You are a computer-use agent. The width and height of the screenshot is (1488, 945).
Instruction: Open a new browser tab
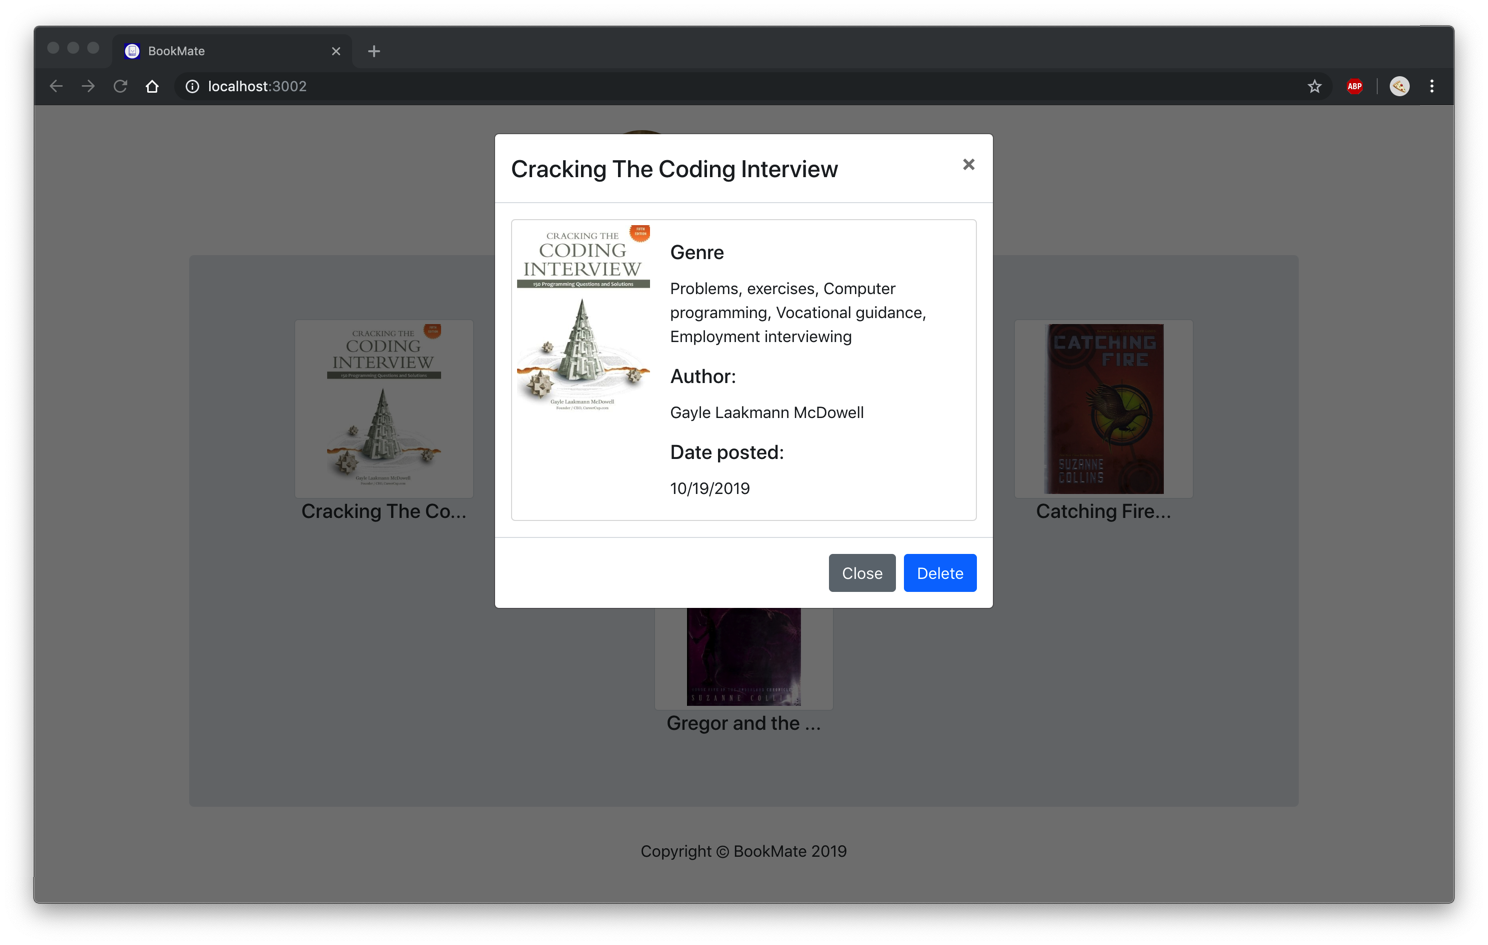(x=374, y=51)
